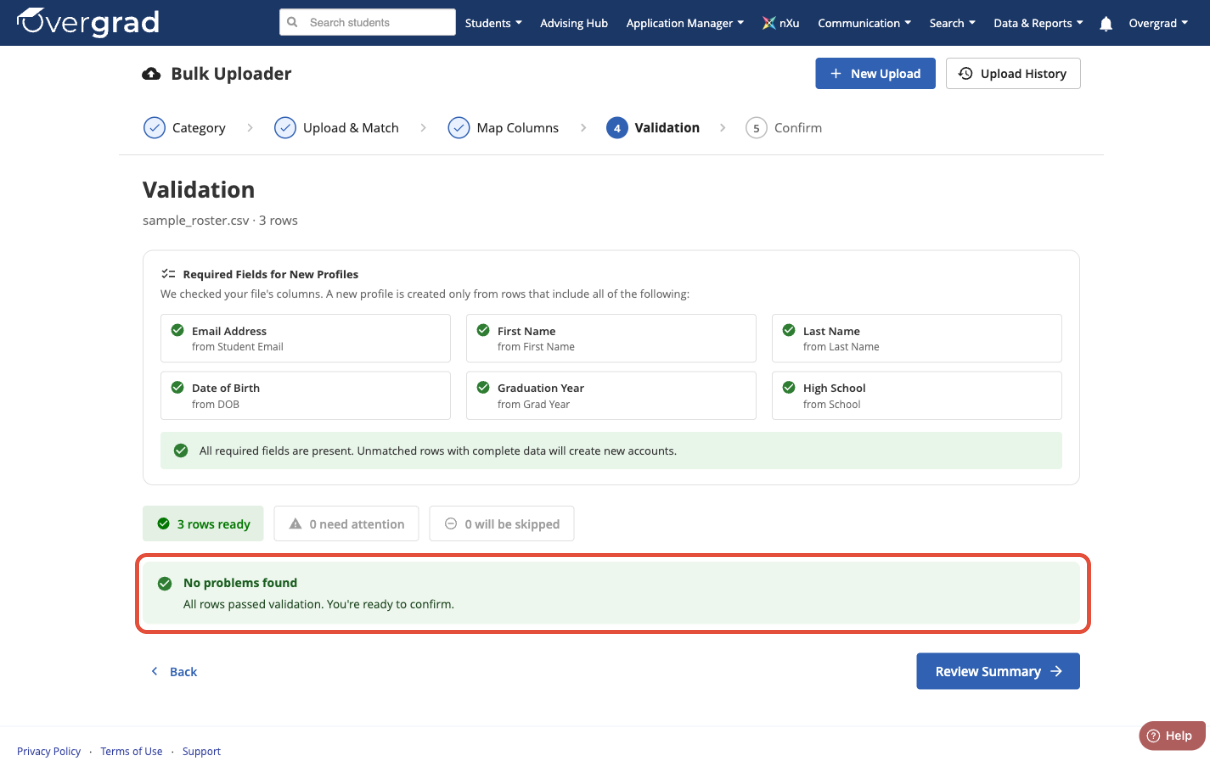Click the minus circle in will be skipped
1210x778 pixels.
(x=451, y=524)
